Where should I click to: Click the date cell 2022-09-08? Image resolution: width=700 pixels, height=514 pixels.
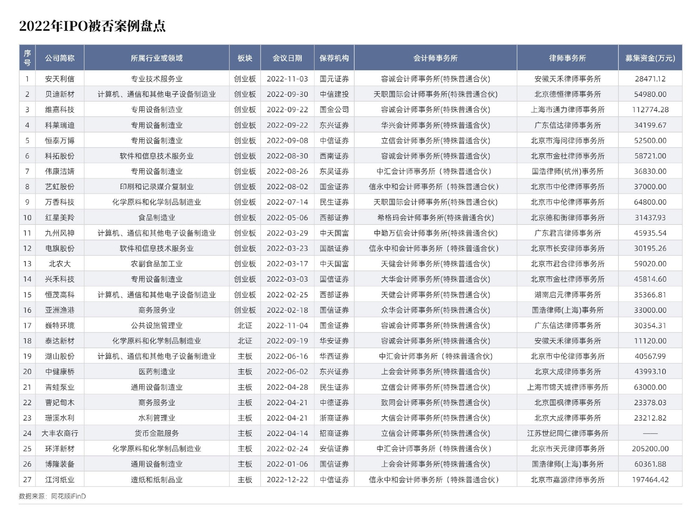click(x=288, y=140)
